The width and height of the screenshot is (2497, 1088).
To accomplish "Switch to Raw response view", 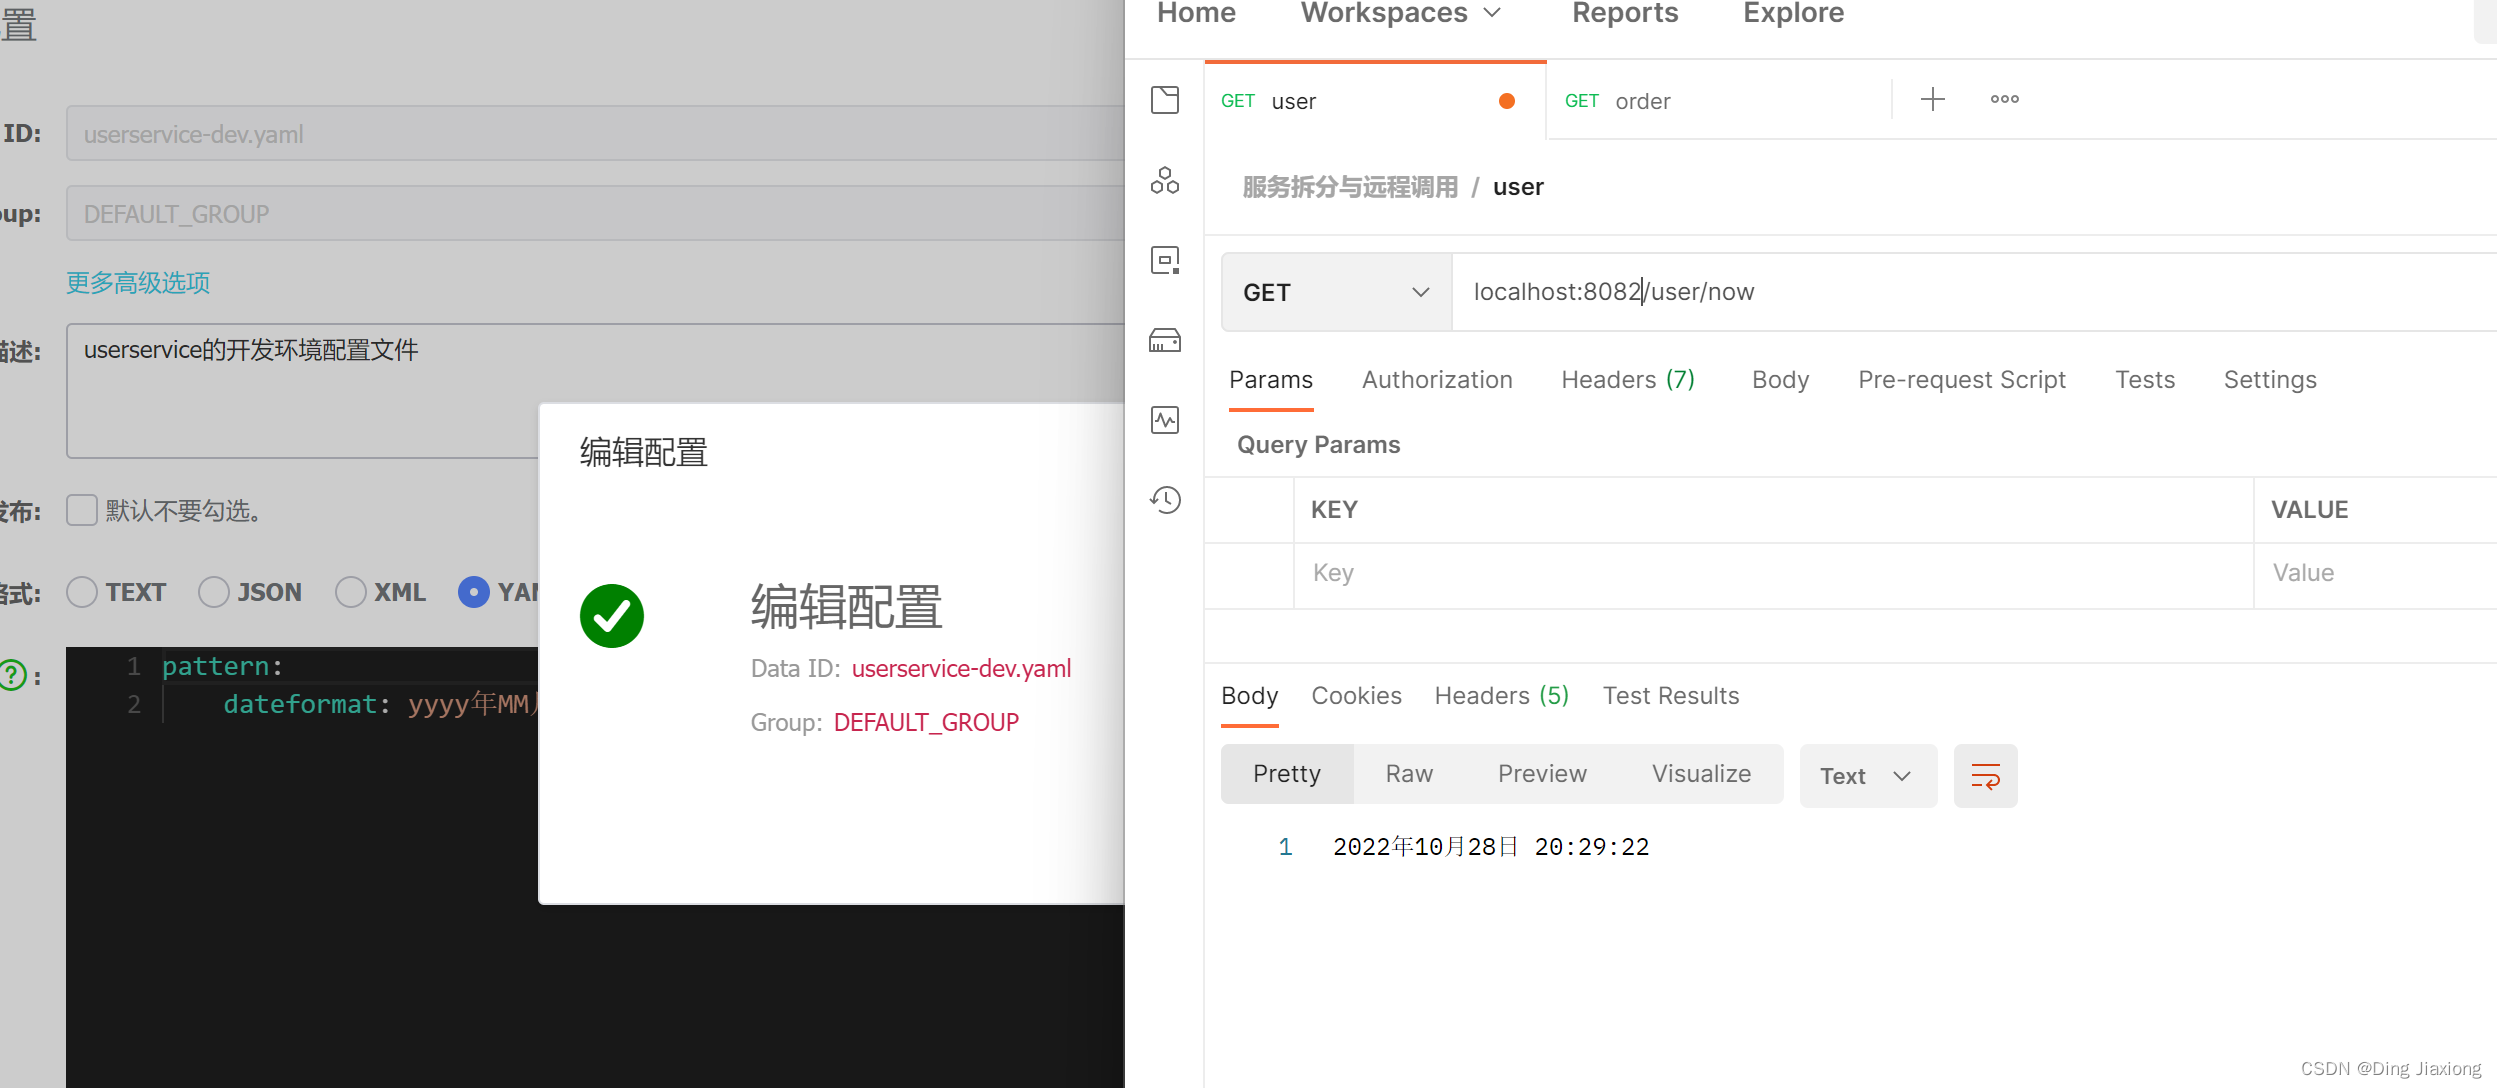I will (x=1409, y=774).
